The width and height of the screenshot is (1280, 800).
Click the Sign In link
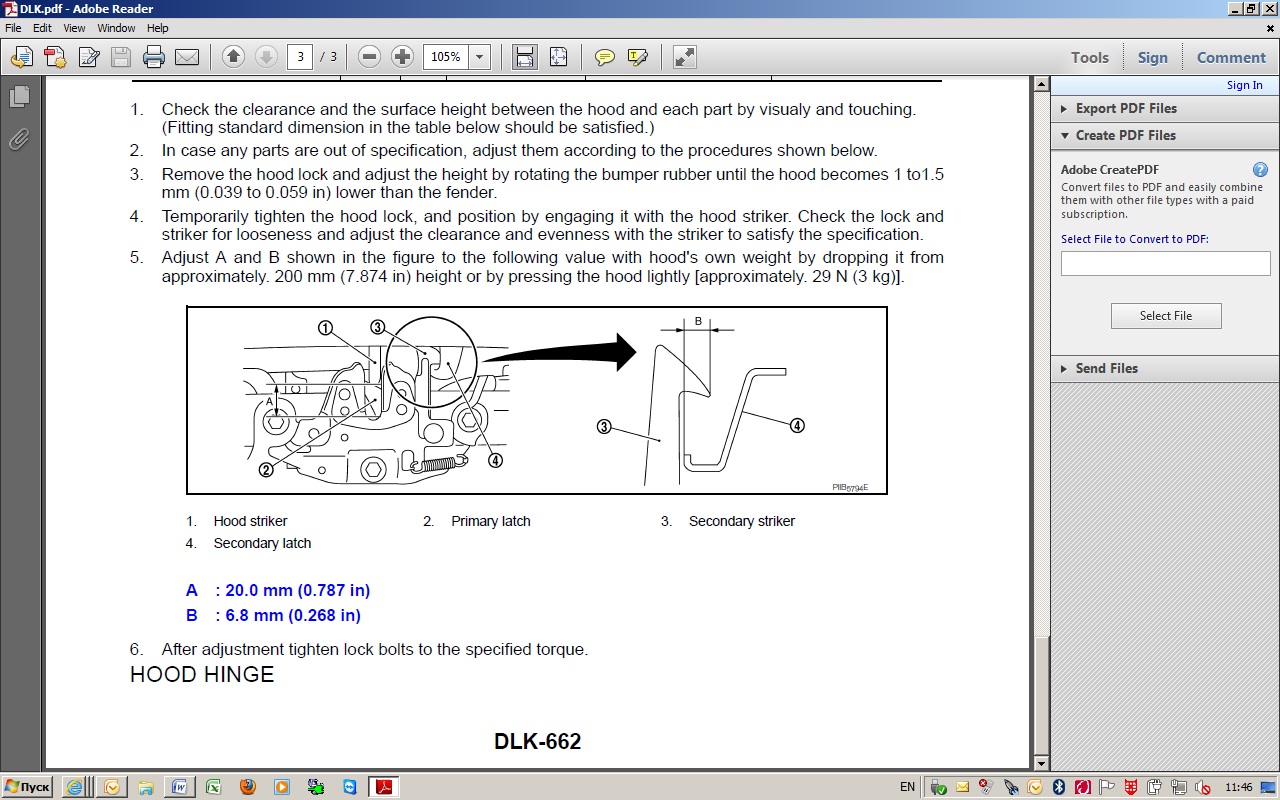1244,85
